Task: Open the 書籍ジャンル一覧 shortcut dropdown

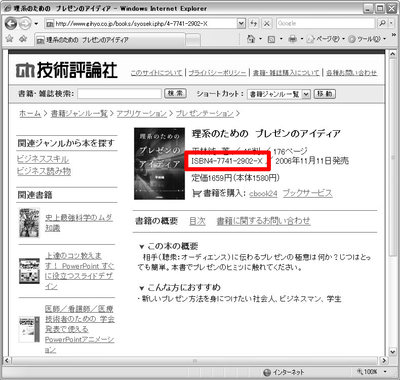Action: coord(279,94)
